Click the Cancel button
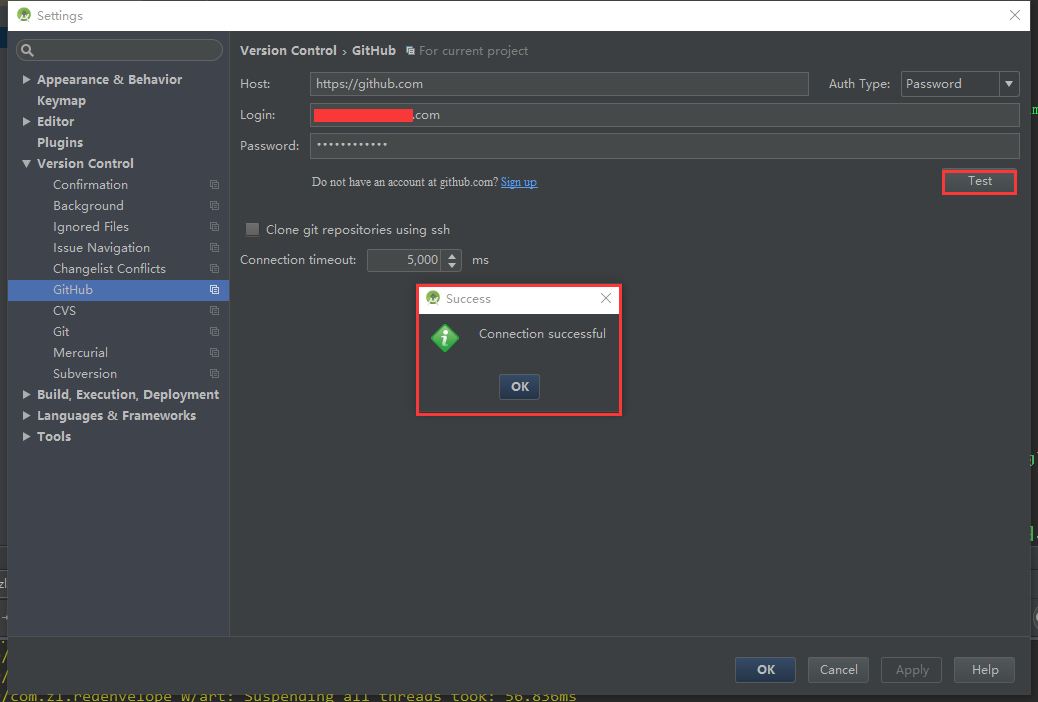This screenshot has width=1038, height=702. click(839, 670)
